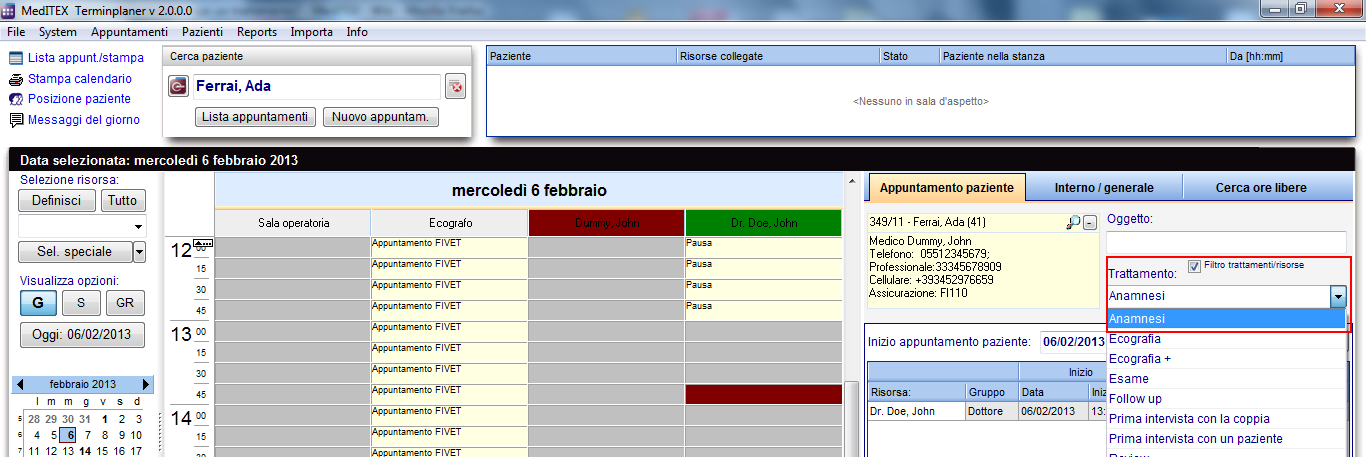Select day 14 in mini calendar
The height and width of the screenshot is (457, 1366).
[85, 451]
